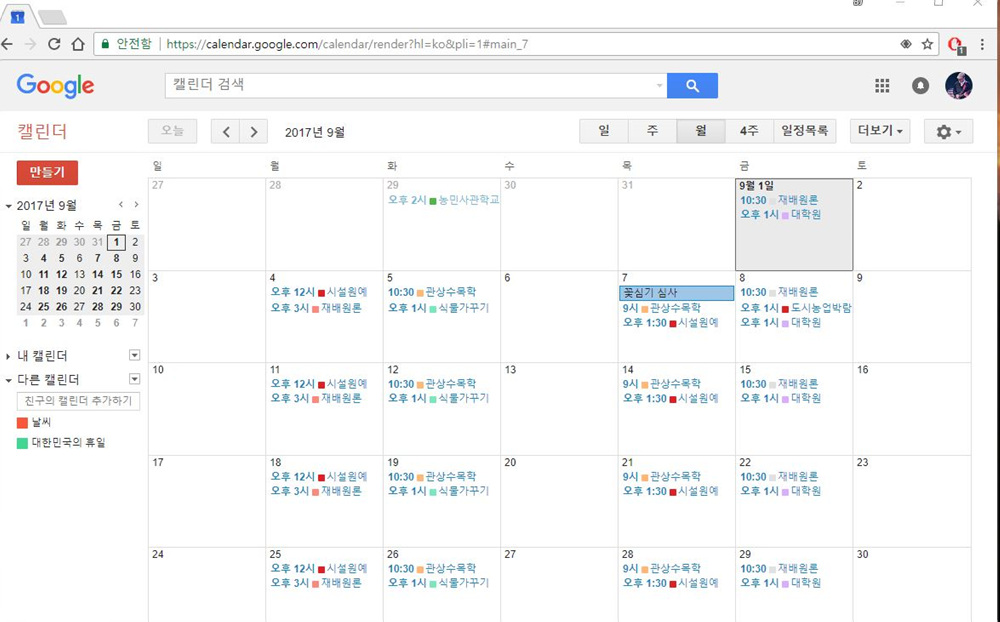Open the settings gear dropdown
The height and width of the screenshot is (622, 1000).
pyautogui.click(x=948, y=132)
